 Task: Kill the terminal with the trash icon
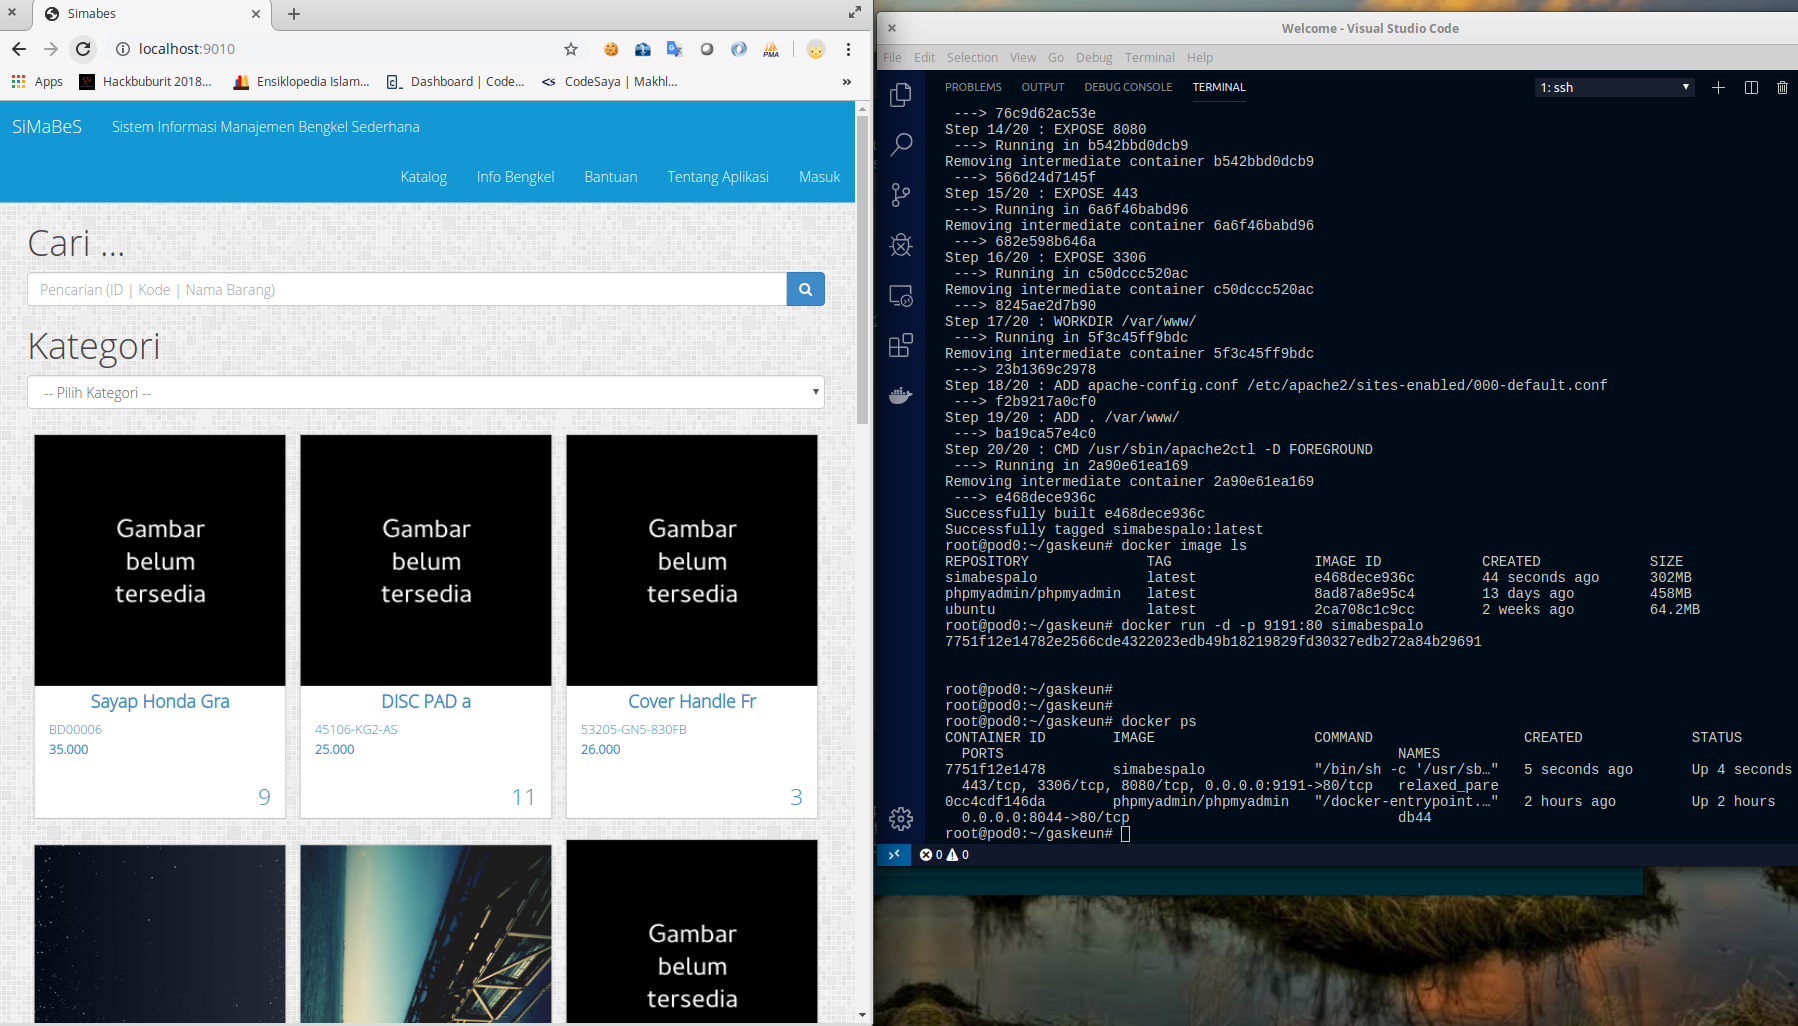pyautogui.click(x=1782, y=88)
